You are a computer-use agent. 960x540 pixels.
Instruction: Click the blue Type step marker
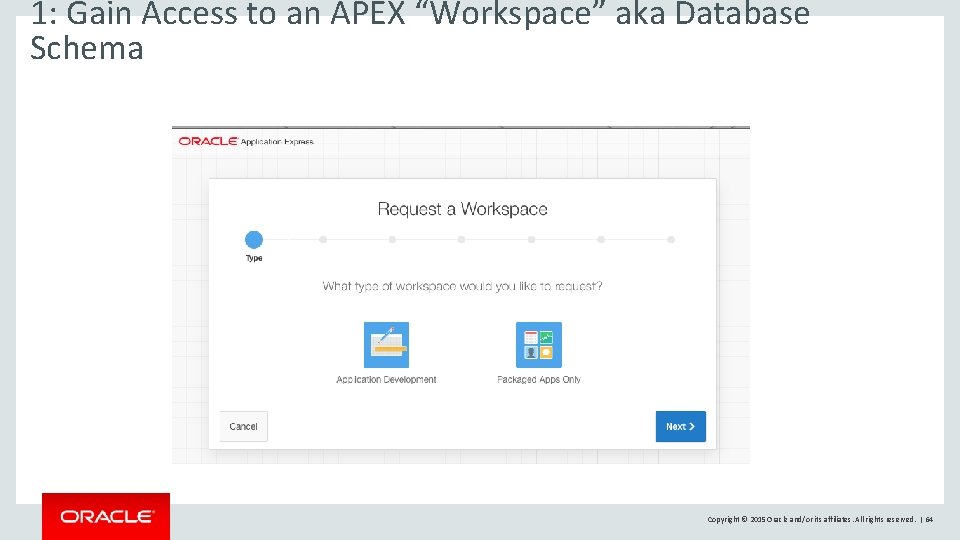pos(254,239)
